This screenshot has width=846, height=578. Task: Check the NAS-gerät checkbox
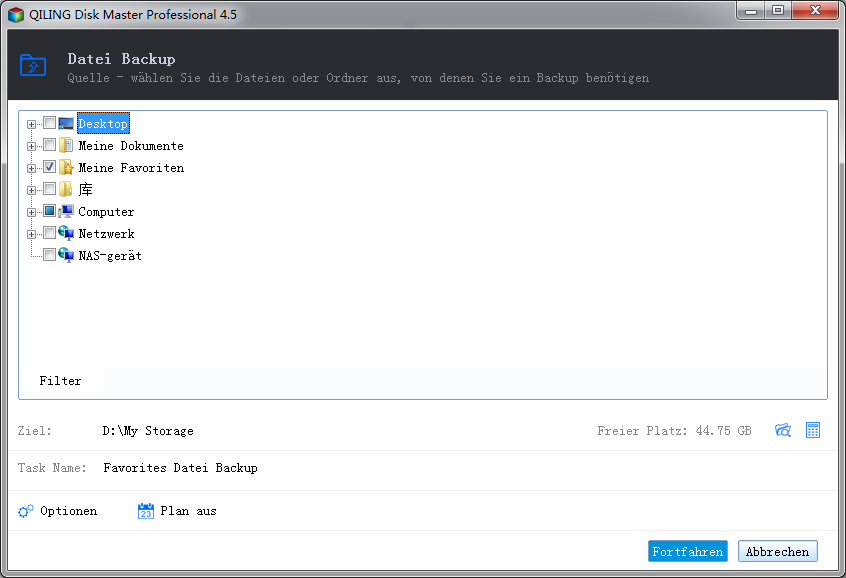click(x=49, y=255)
